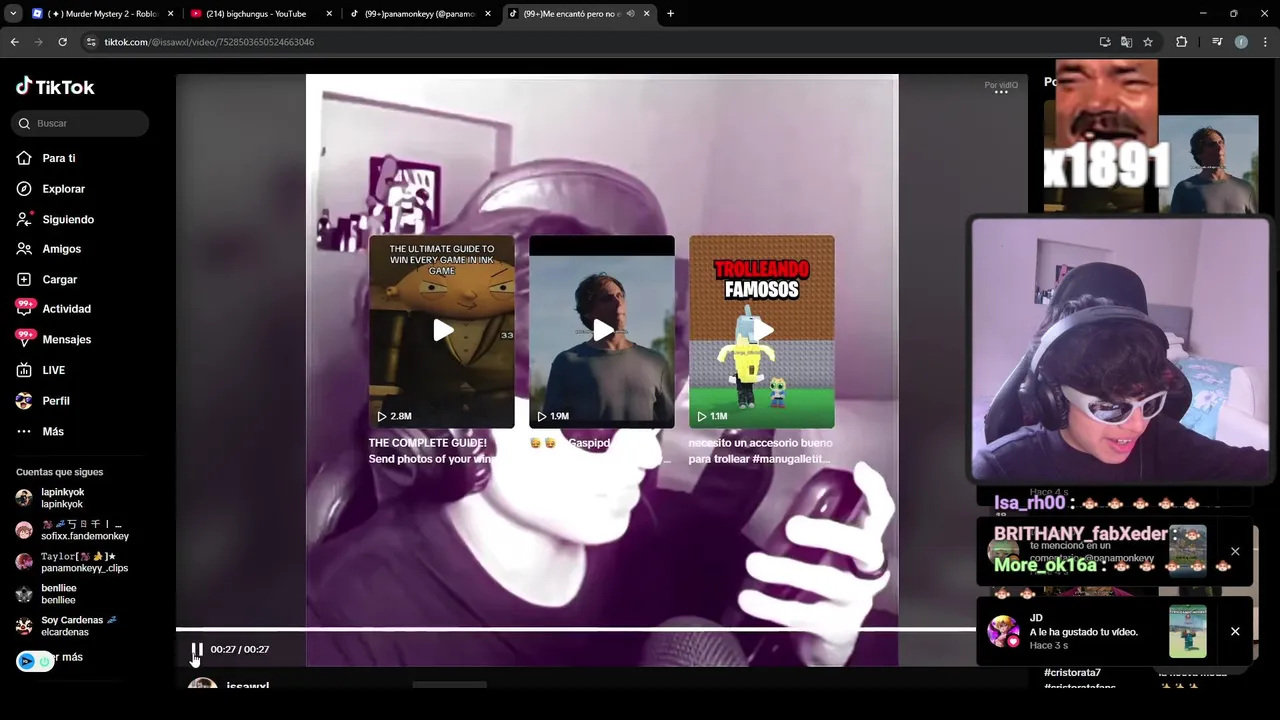Open the Amigos section
The height and width of the screenshot is (720, 1280).
(x=61, y=249)
